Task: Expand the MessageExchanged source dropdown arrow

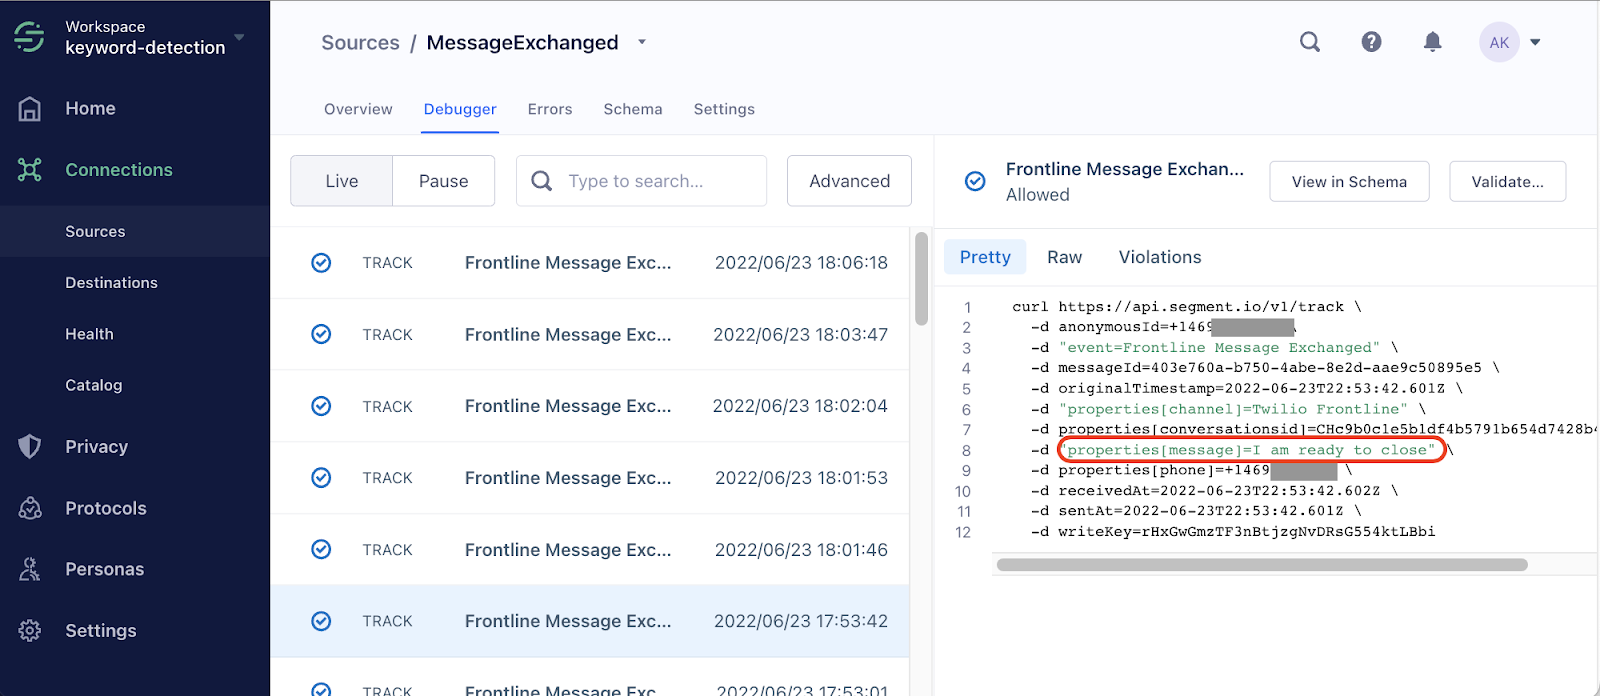Action: point(642,42)
